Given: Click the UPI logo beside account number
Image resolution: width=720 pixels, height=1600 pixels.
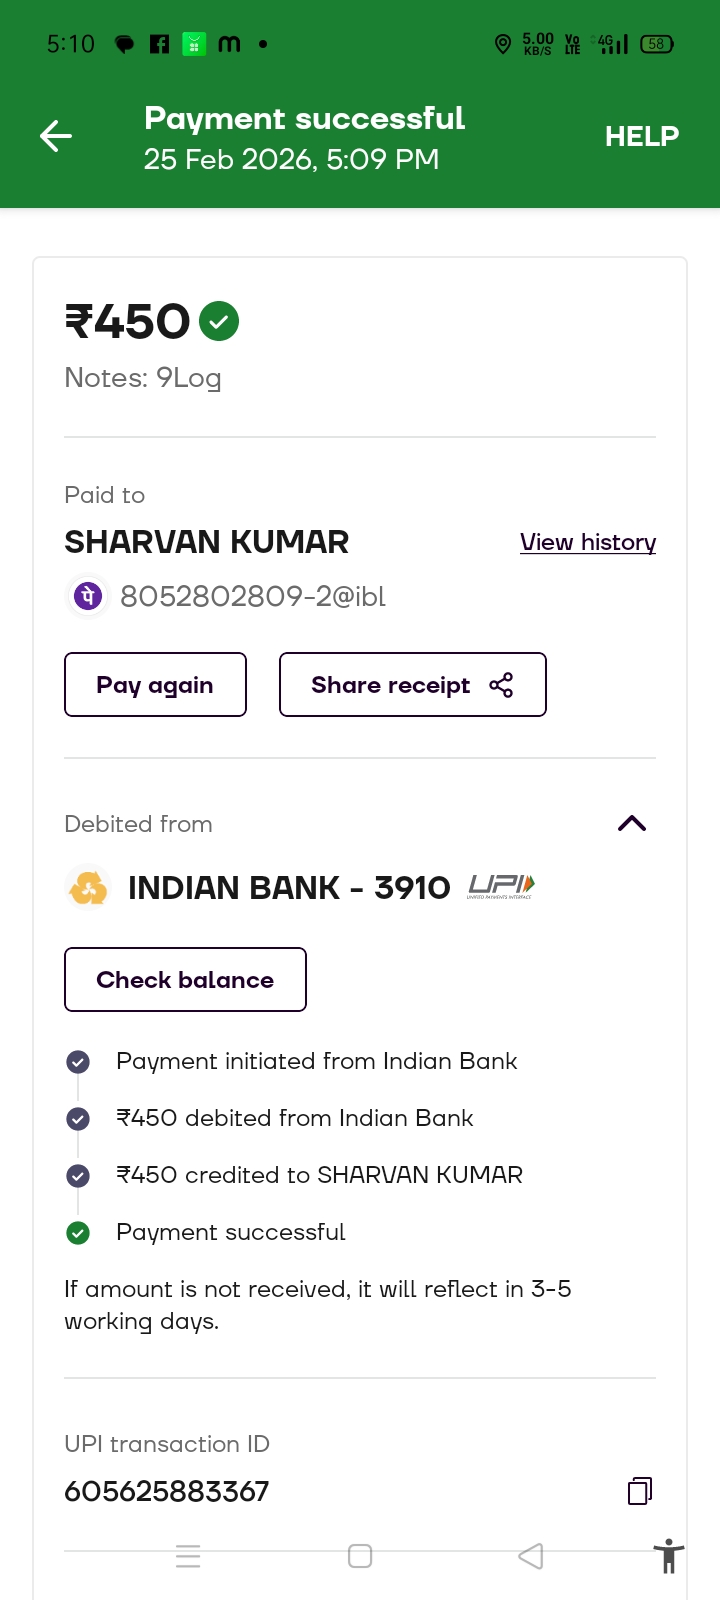Looking at the screenshot, I should pos(501,887).
